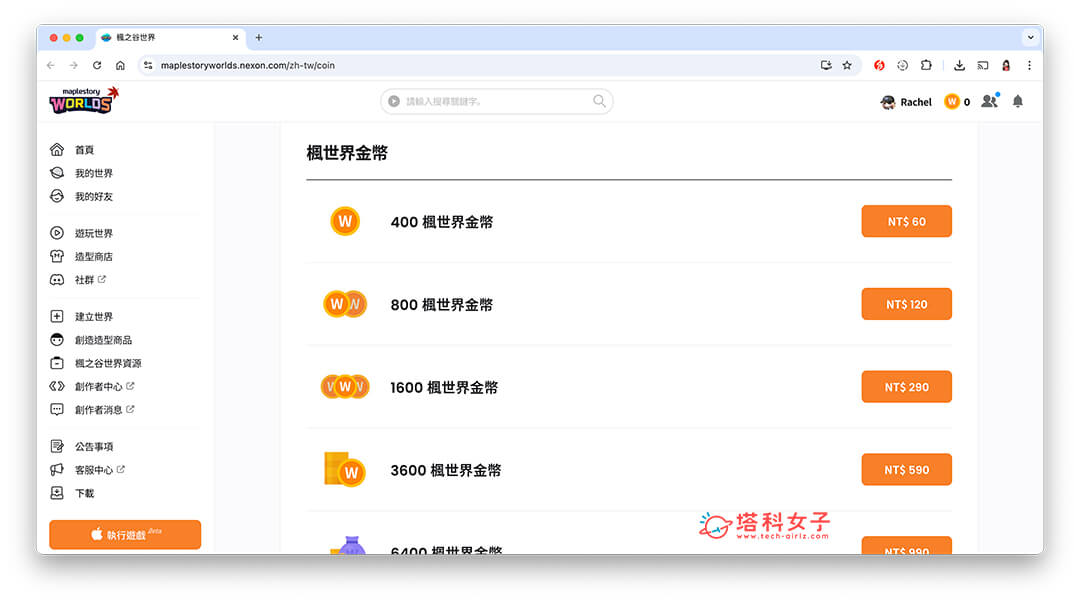The height and width of the screenshot is (602, 1080).
Task: Open 公告事項 in sidebar
Action: coord(94,447)
